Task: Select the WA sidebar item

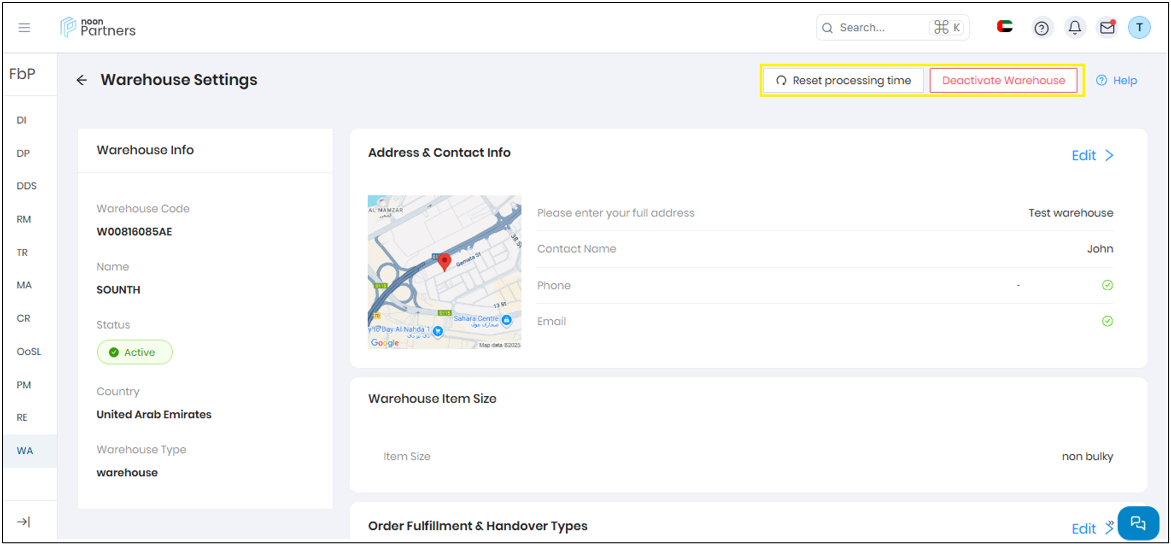Action: click(x=25, y=451)
